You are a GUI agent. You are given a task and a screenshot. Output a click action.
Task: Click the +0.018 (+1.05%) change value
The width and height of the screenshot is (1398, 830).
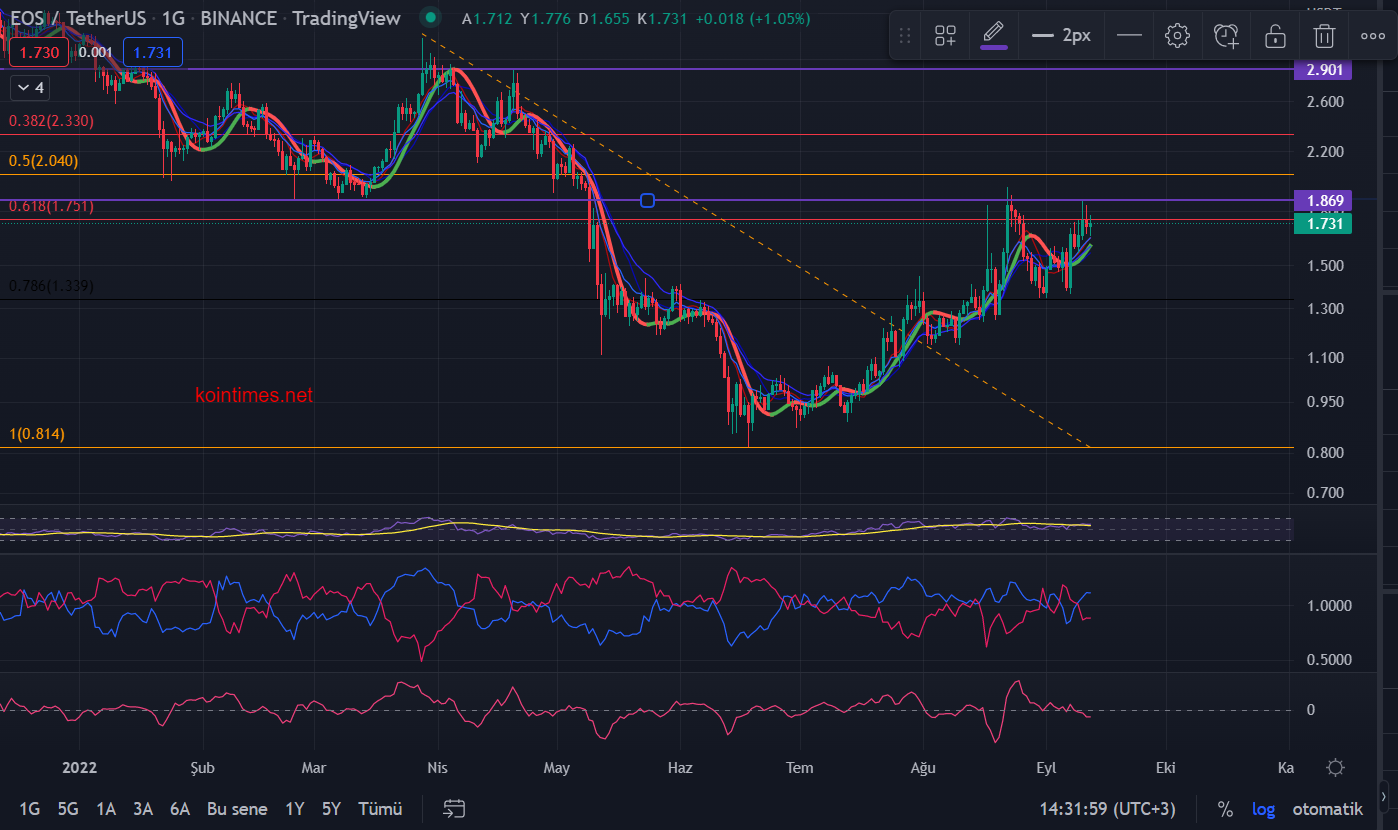point(753,18)
